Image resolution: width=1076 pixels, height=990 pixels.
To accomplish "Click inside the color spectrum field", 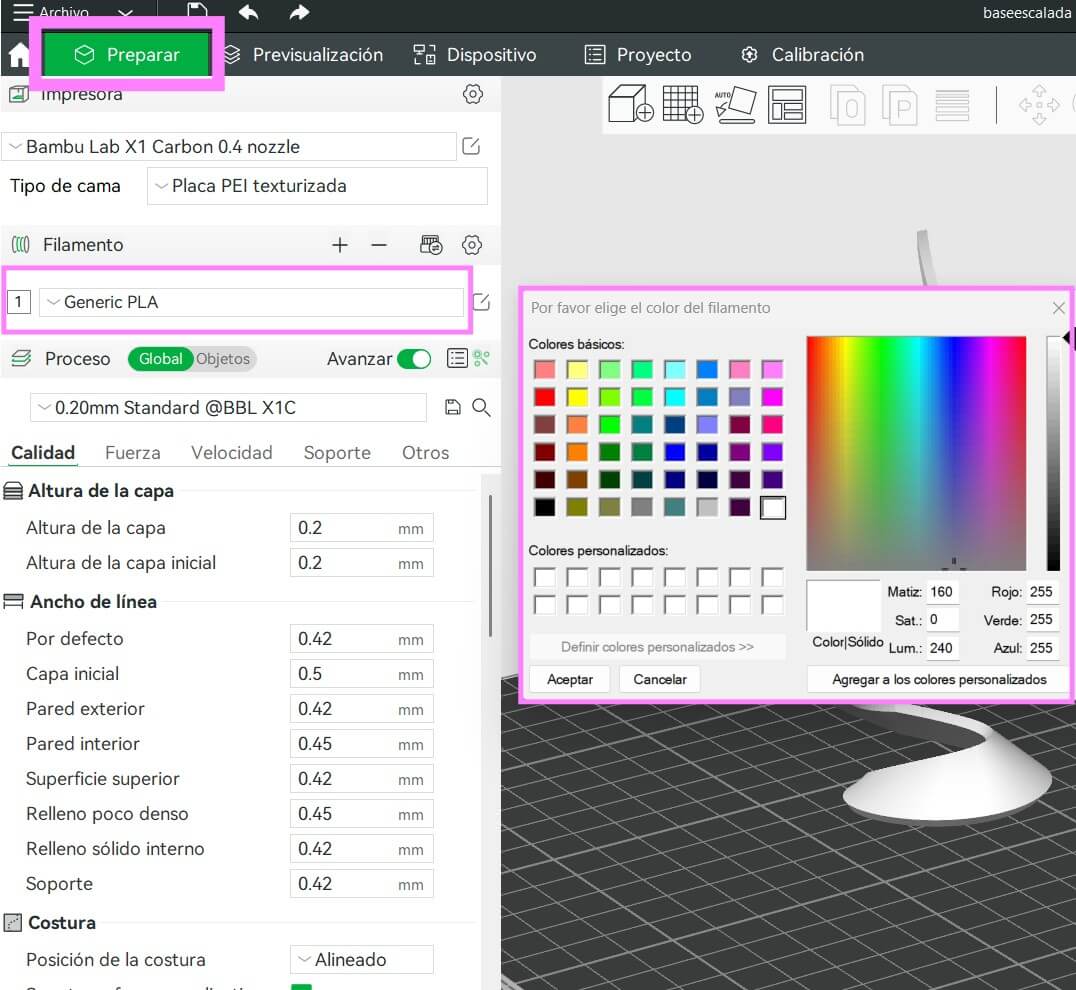I will (x=916, y=453).
